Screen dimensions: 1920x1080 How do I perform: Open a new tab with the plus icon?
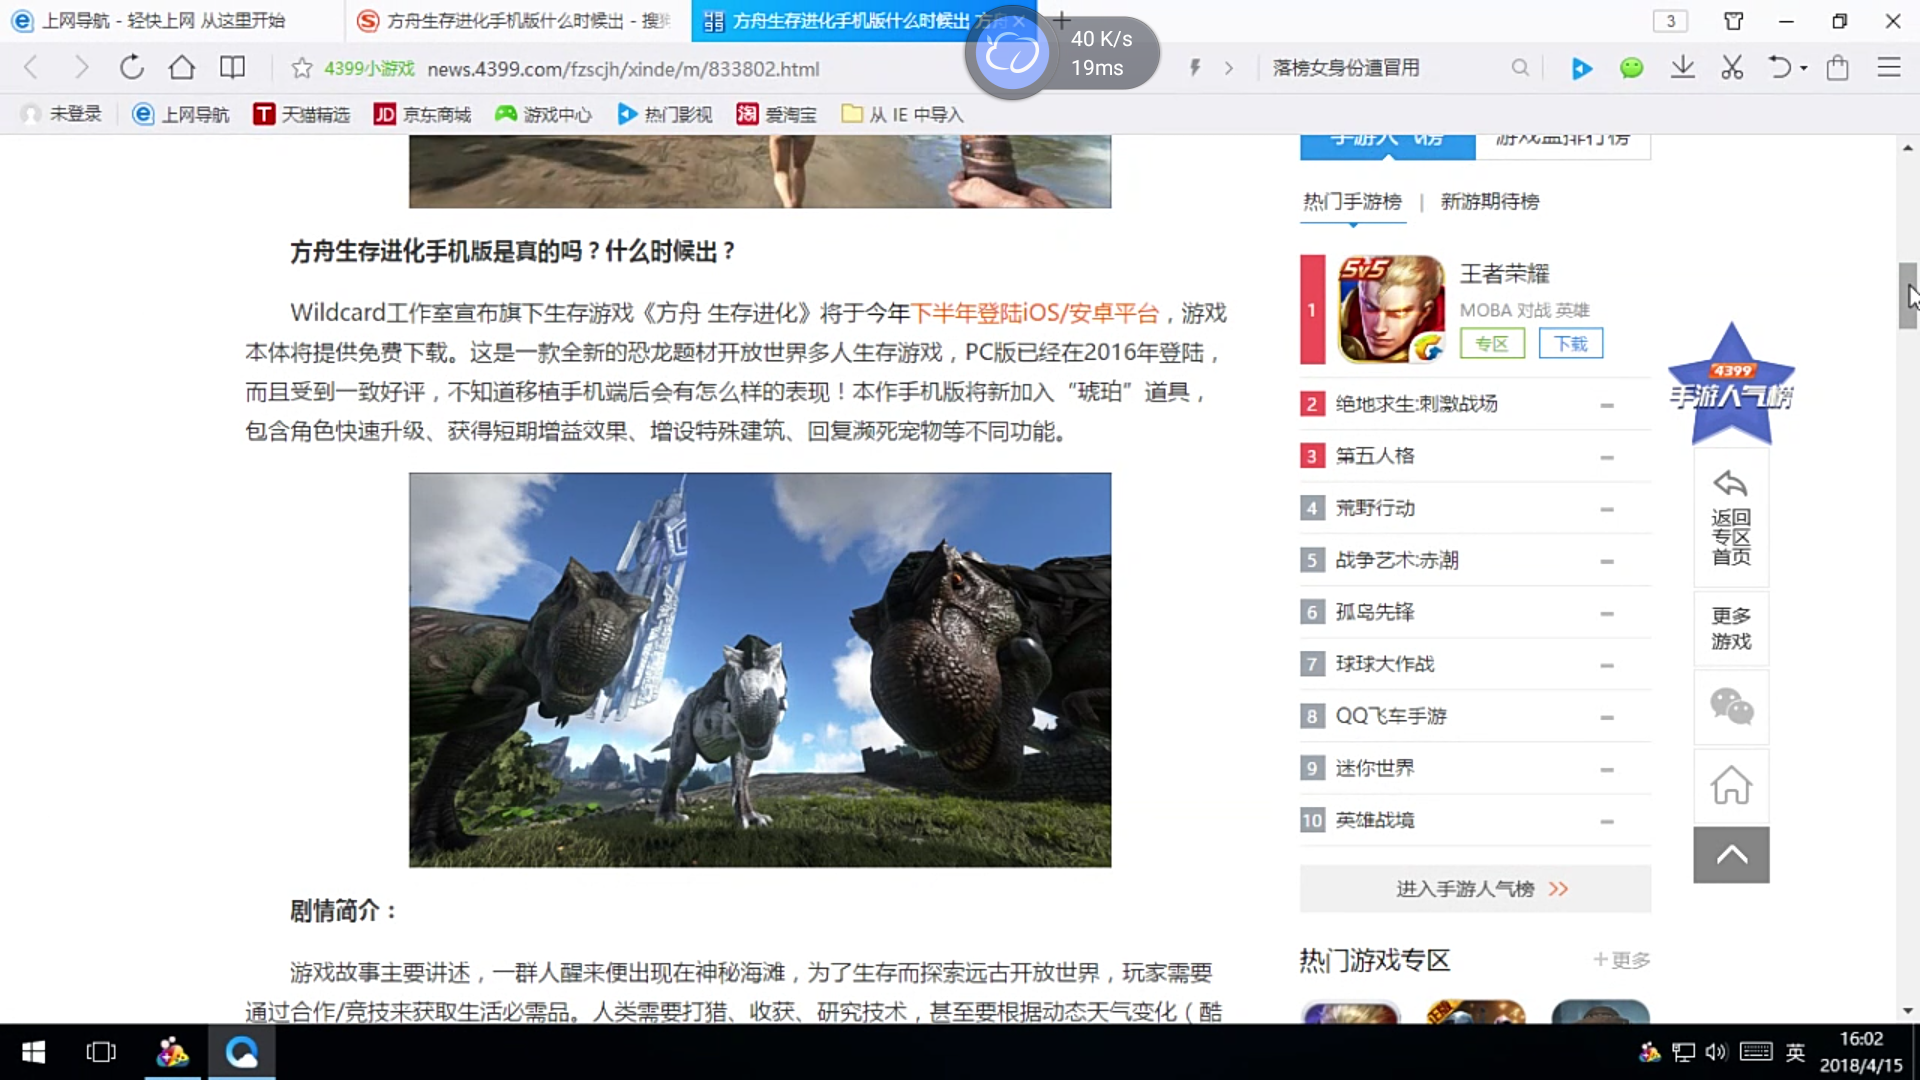[1062, 19]
